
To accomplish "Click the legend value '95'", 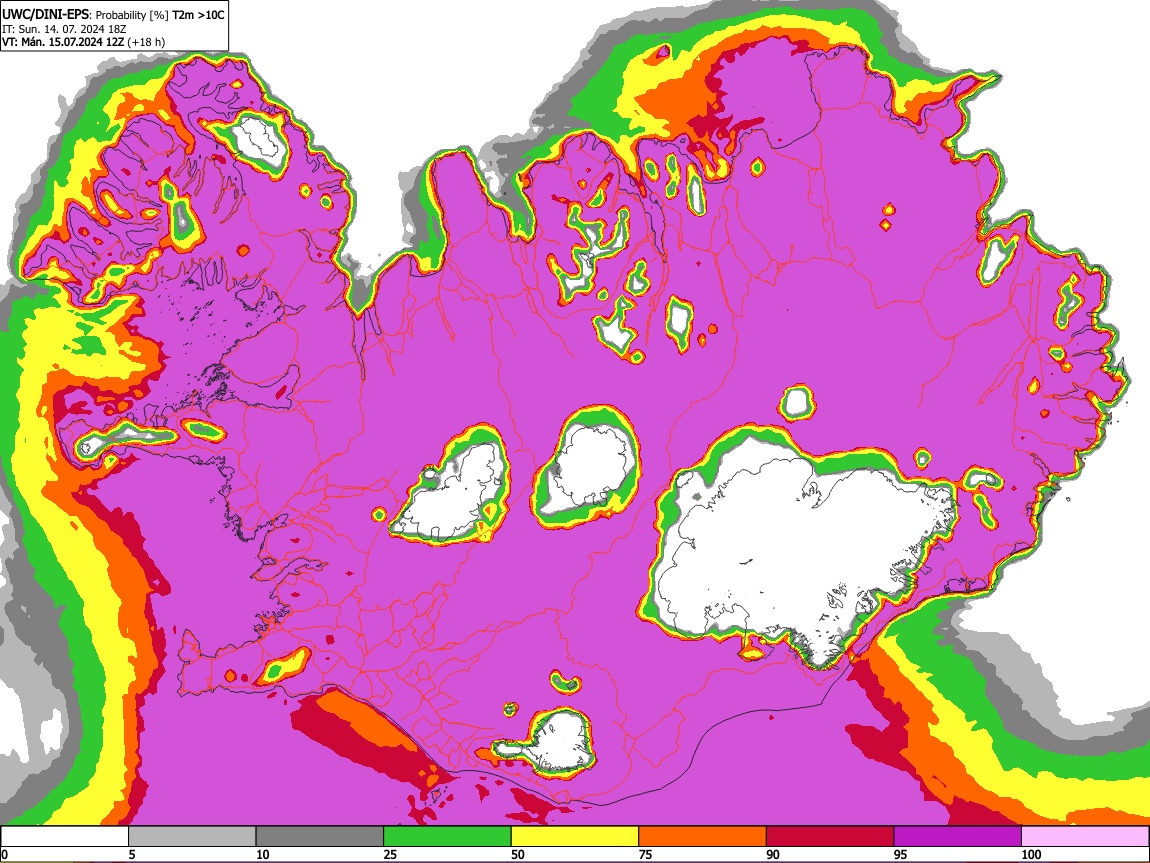I will pos(901,854).
